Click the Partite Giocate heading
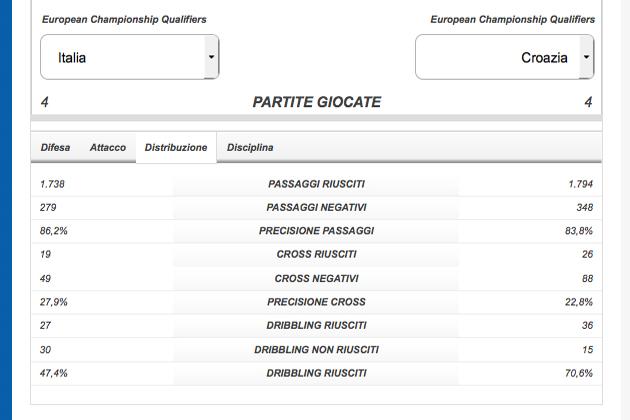The width and height of the screenshot is (630, 420). (316, 102)
